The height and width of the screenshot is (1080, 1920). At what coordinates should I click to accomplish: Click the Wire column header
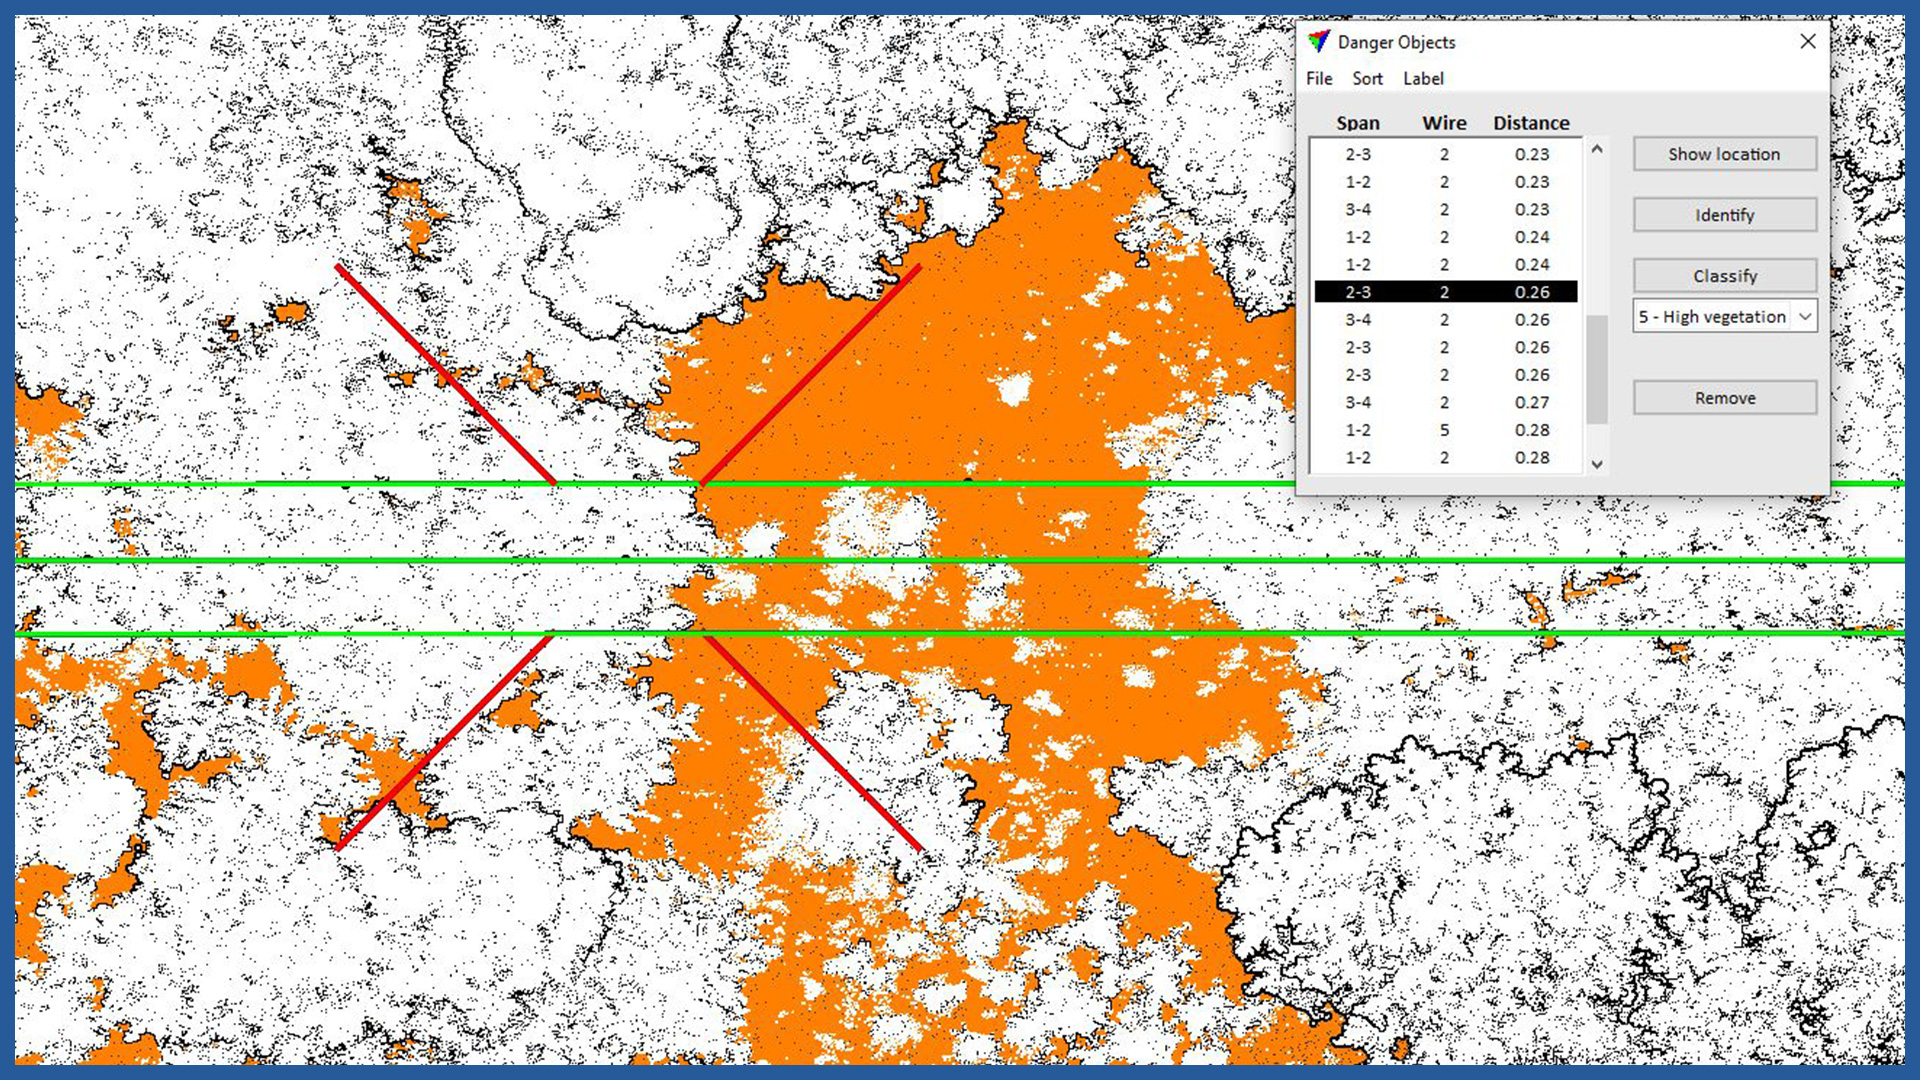pos(1444,123)
